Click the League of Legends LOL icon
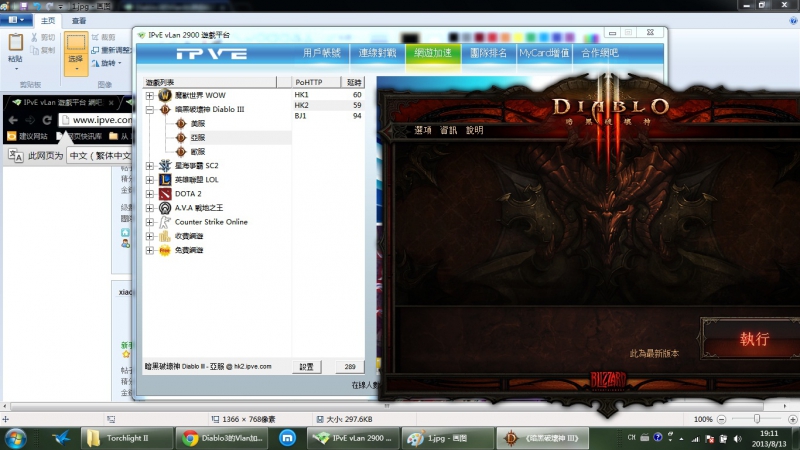Image resolution: width=800 pixels, height=450 pixels. click(x=165, y=179)
